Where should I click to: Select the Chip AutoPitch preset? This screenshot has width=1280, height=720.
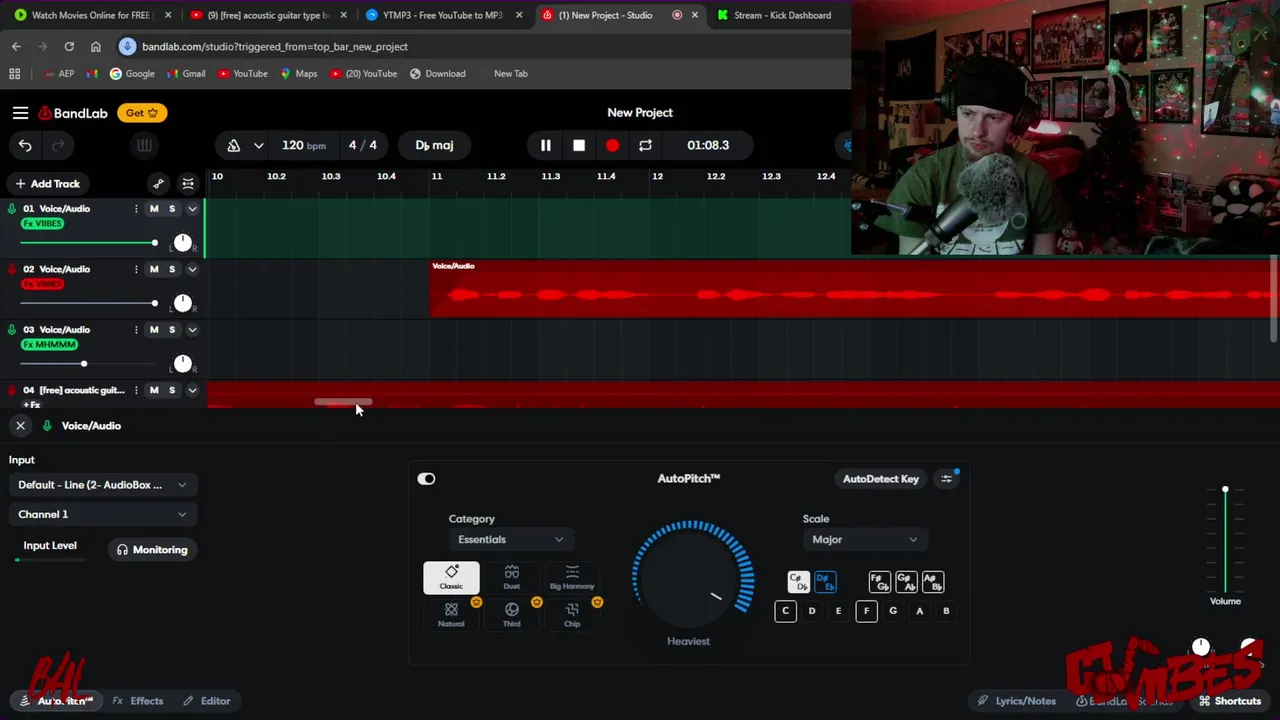click(572, 614)
